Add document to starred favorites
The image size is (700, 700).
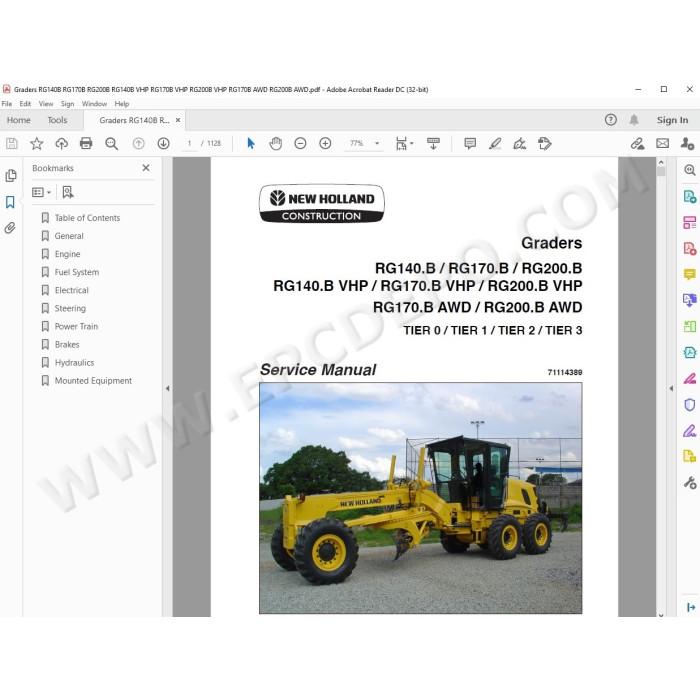pyautogui.click(x=37, y=143)
